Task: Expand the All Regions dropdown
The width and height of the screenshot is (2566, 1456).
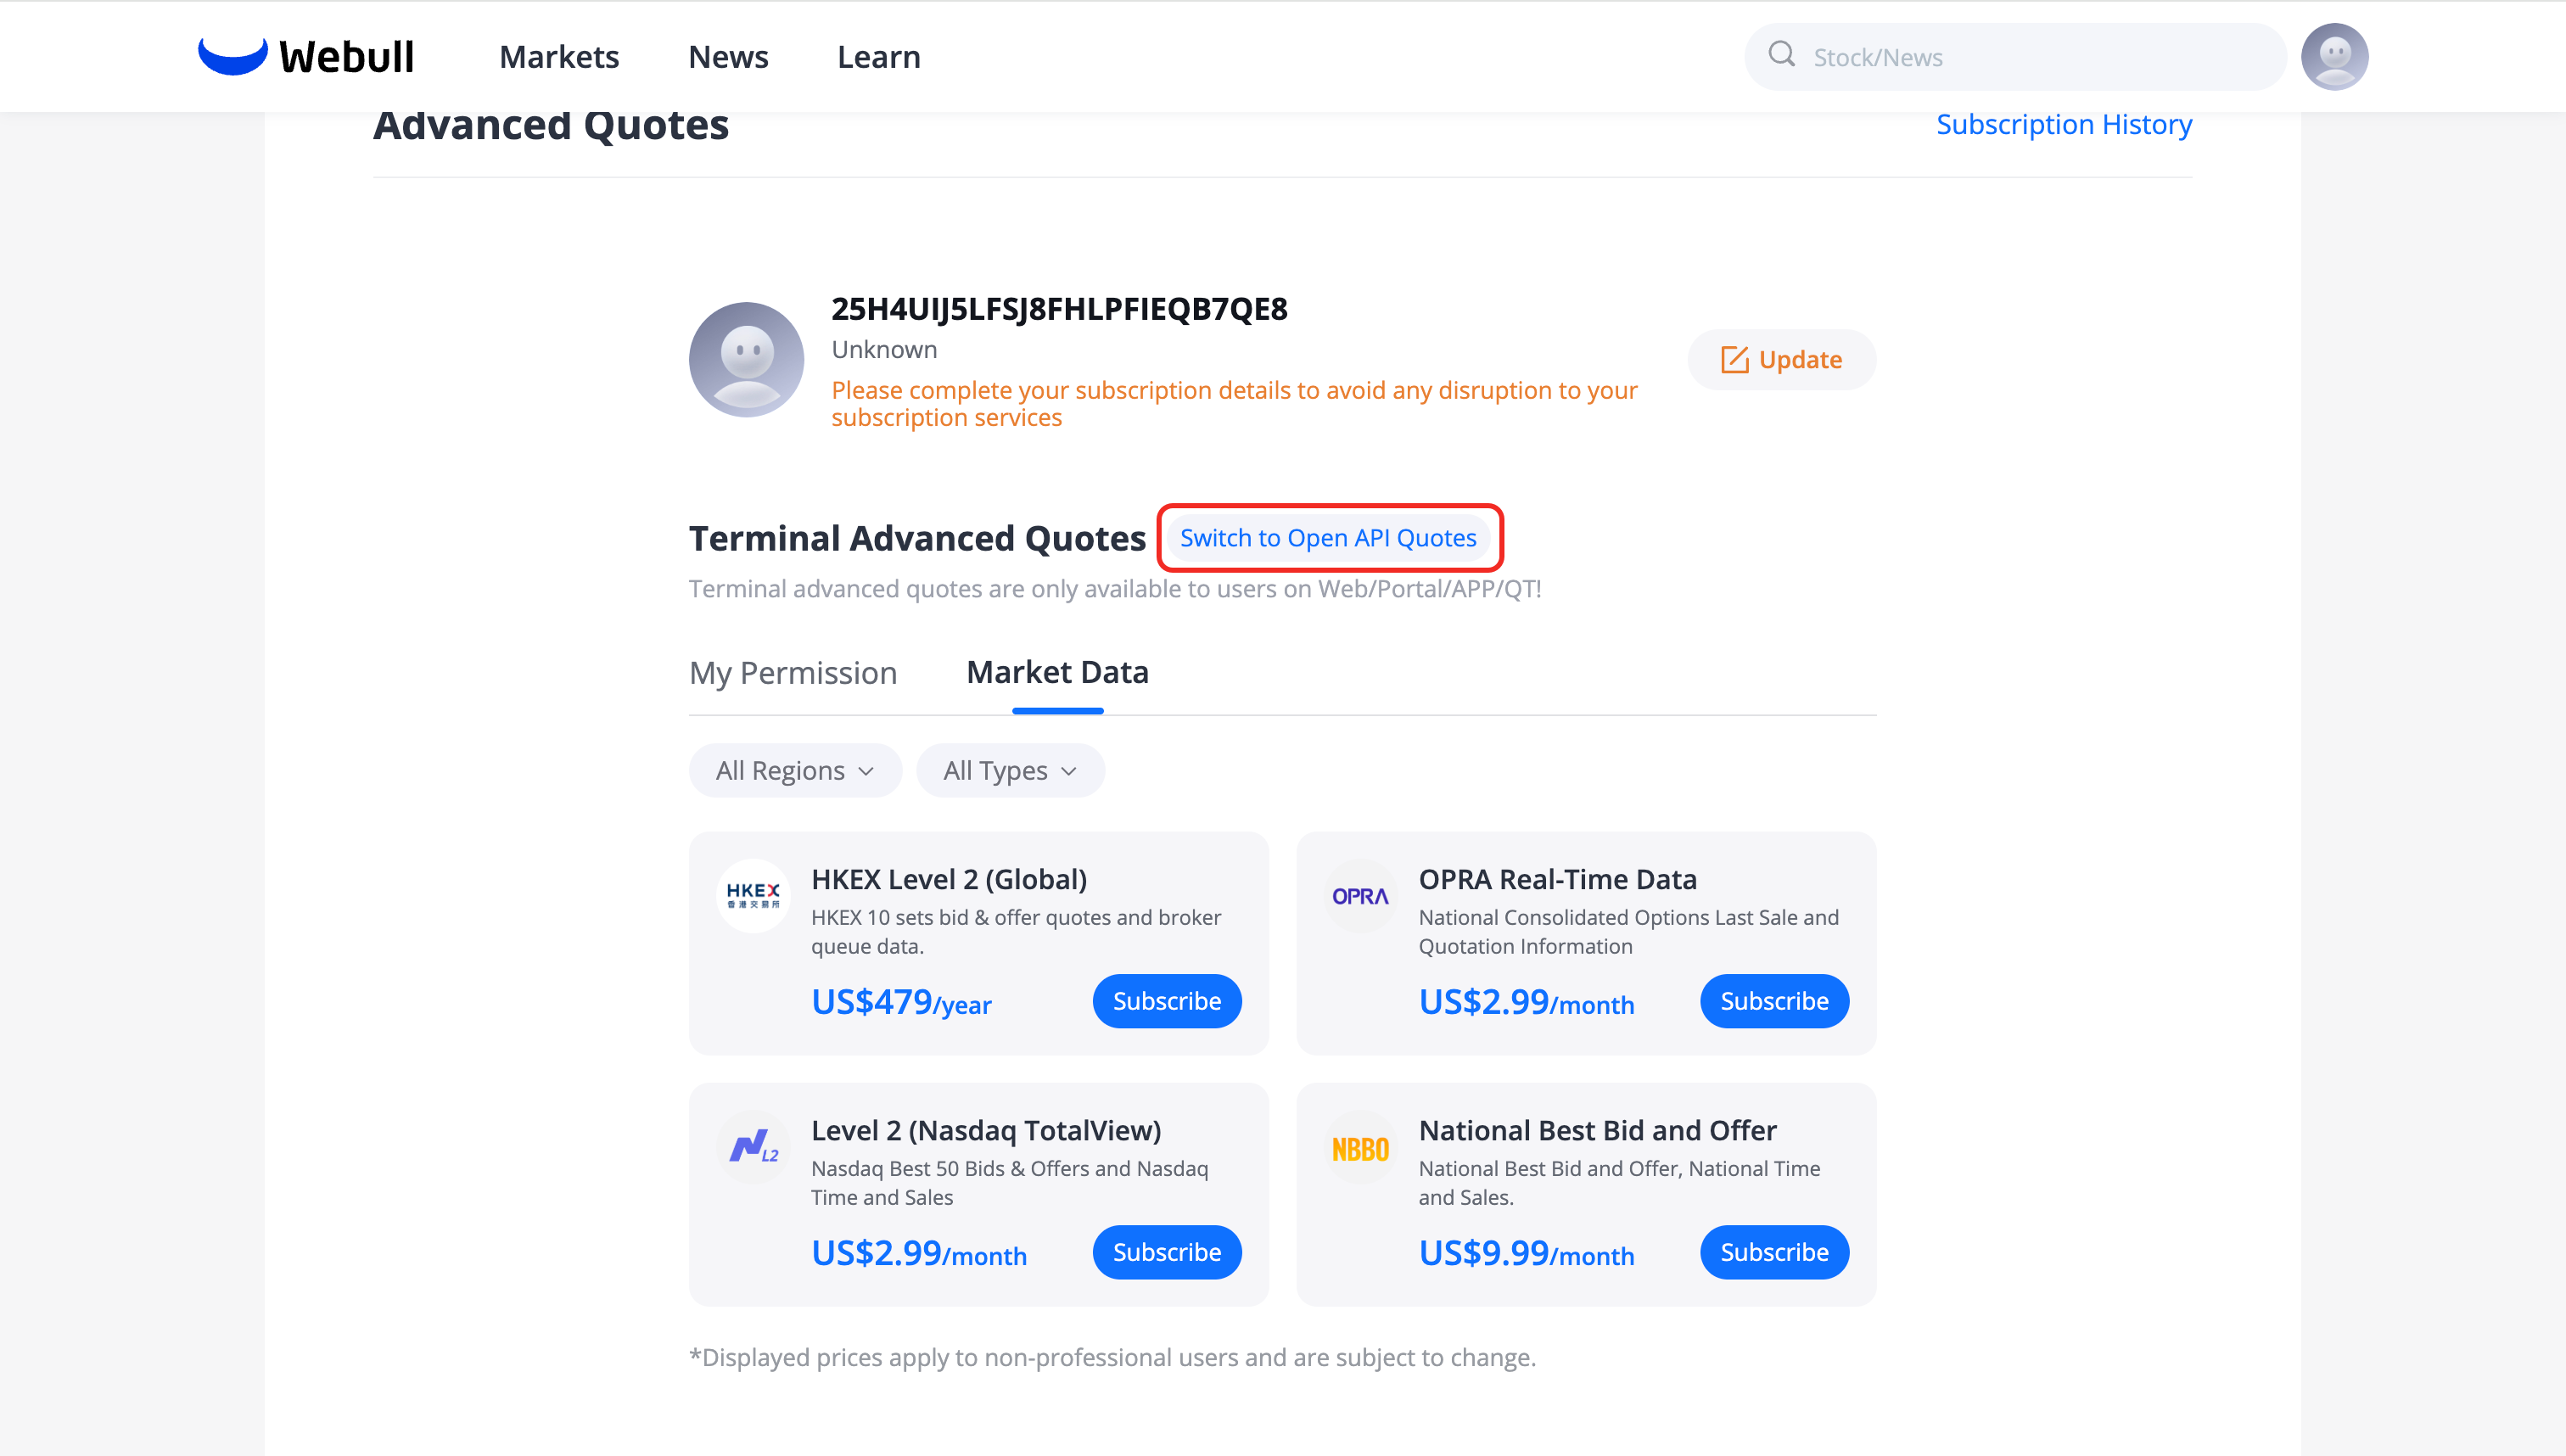Action: [795, 770]
